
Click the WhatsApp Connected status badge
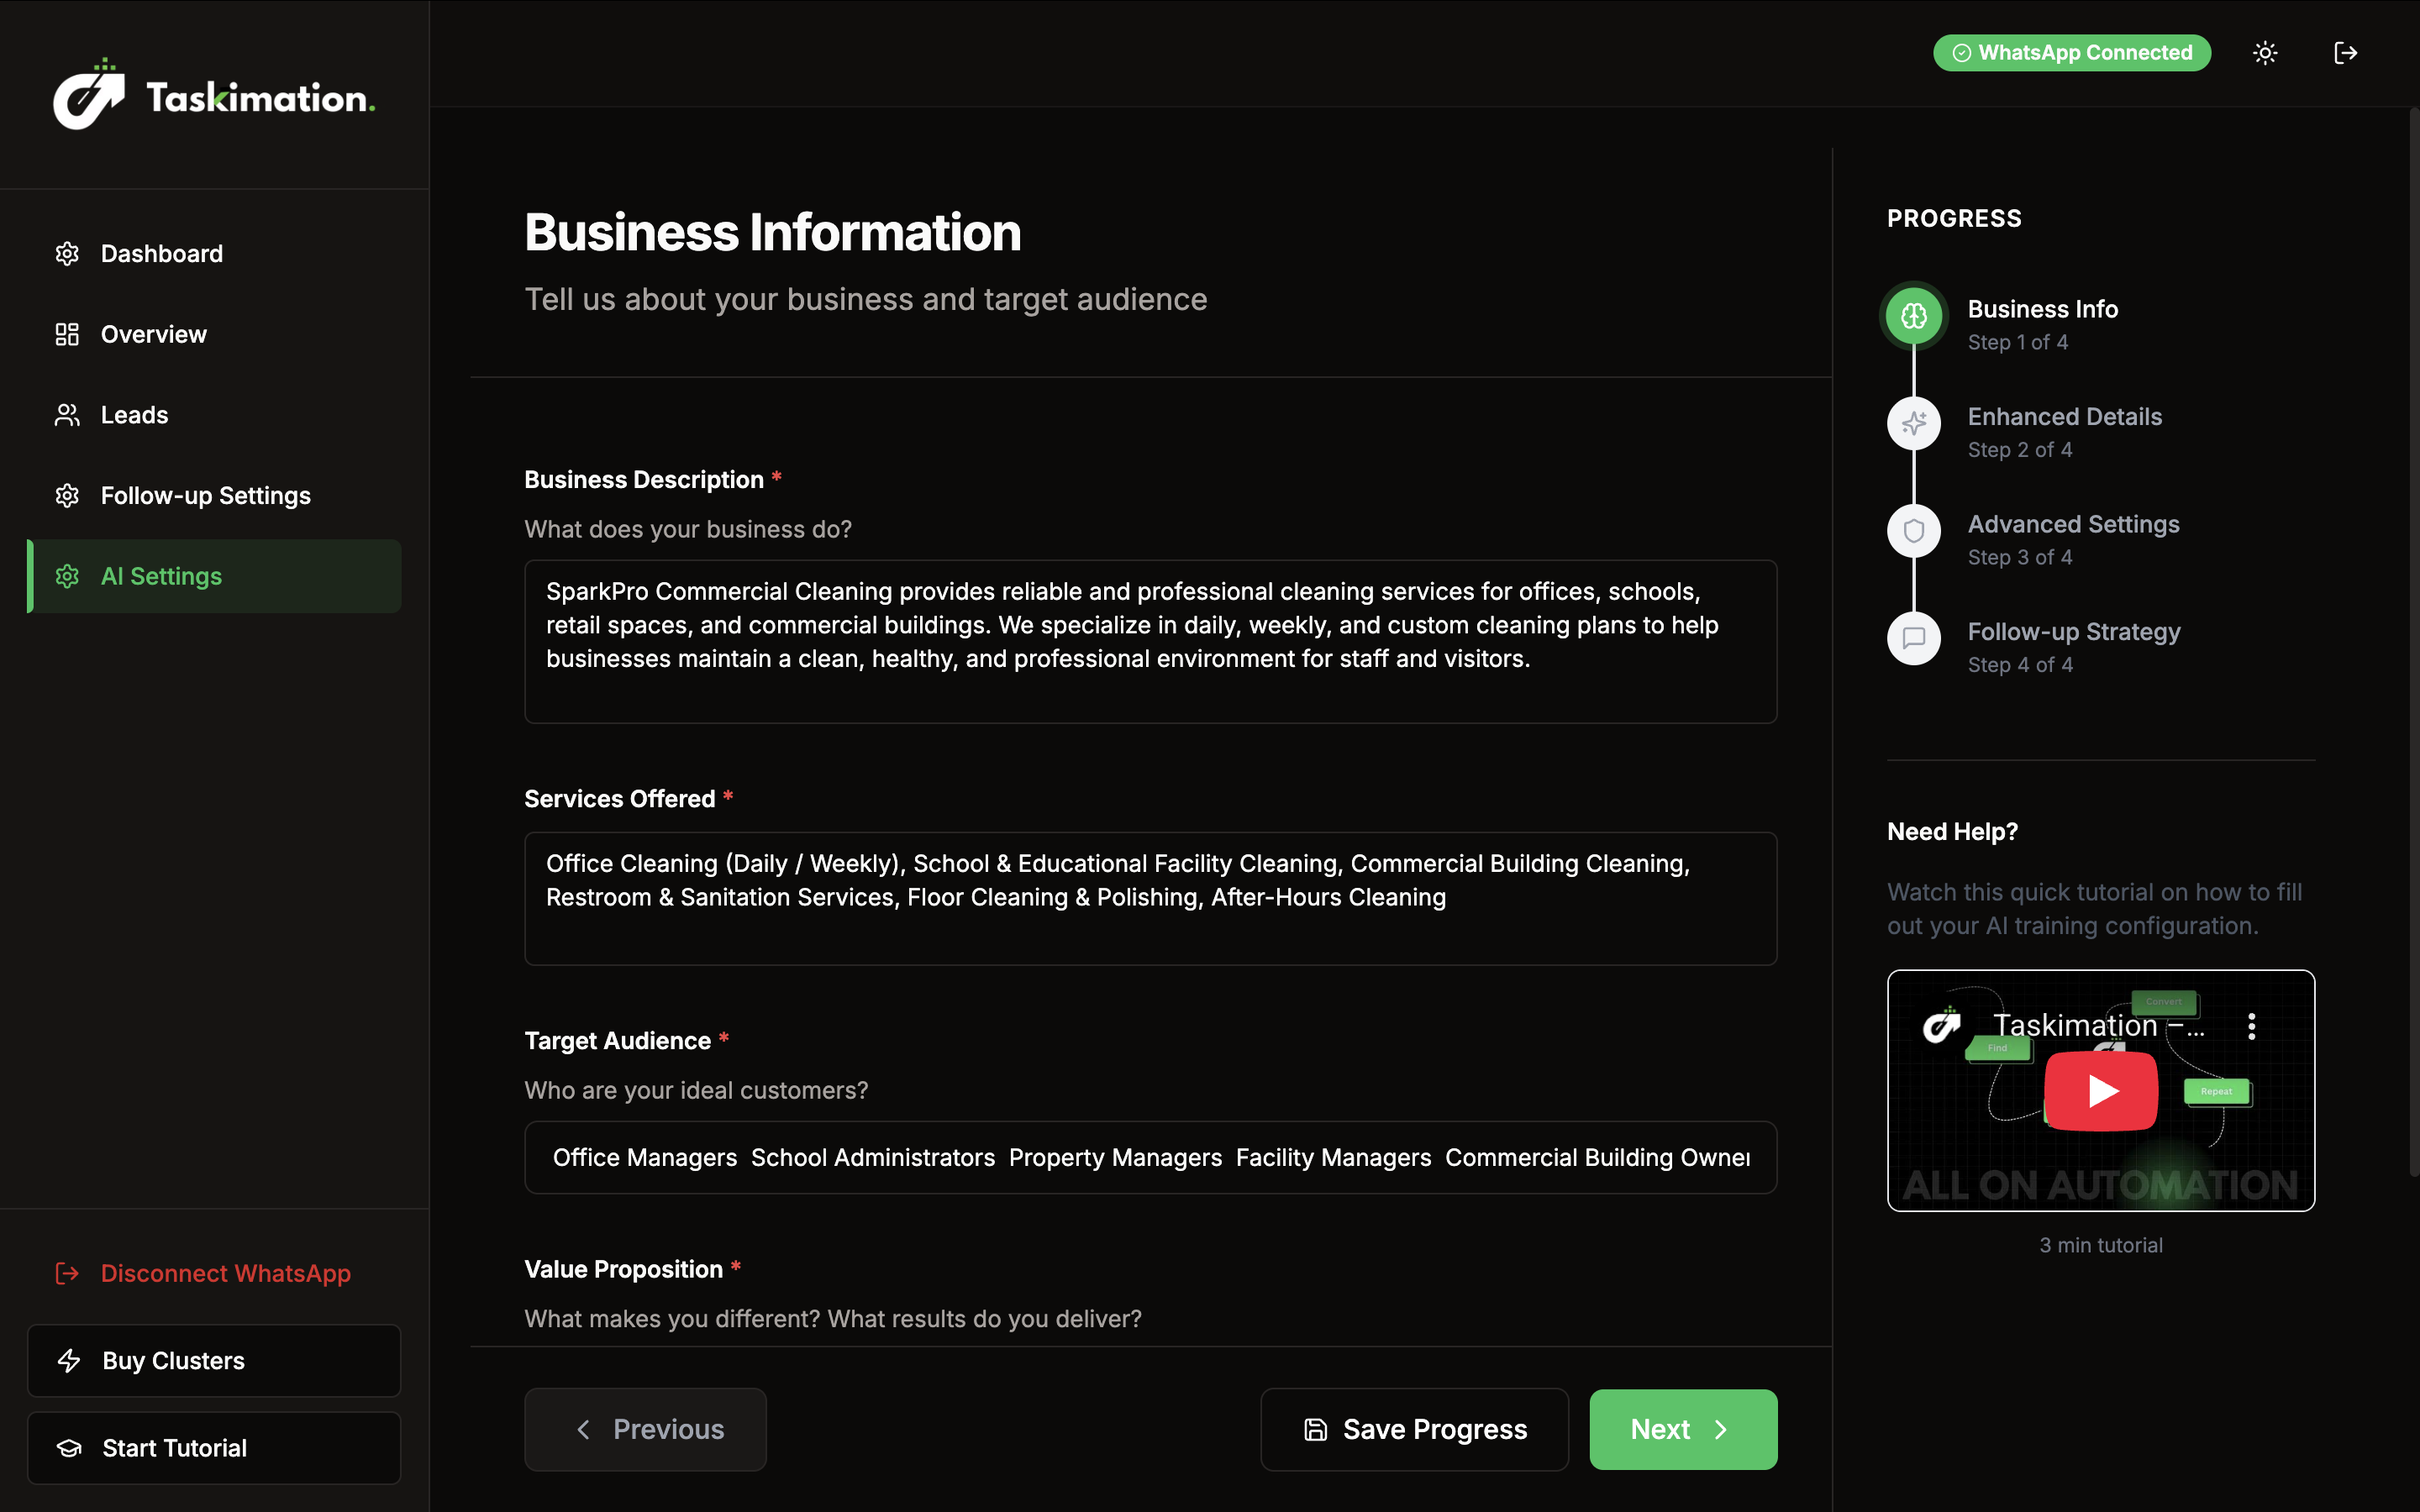tap(2071, 53)
